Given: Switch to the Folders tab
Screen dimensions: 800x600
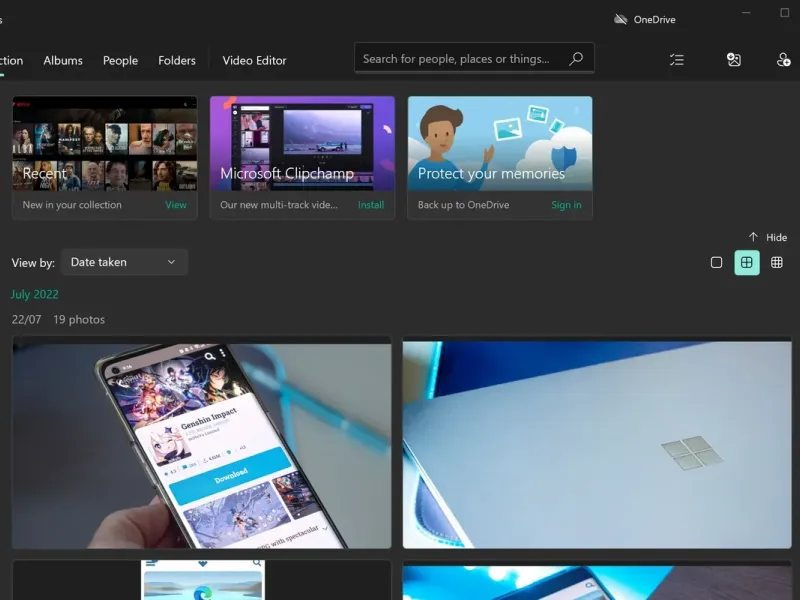Looking at the screenshot, I should [x=177, y=61].
